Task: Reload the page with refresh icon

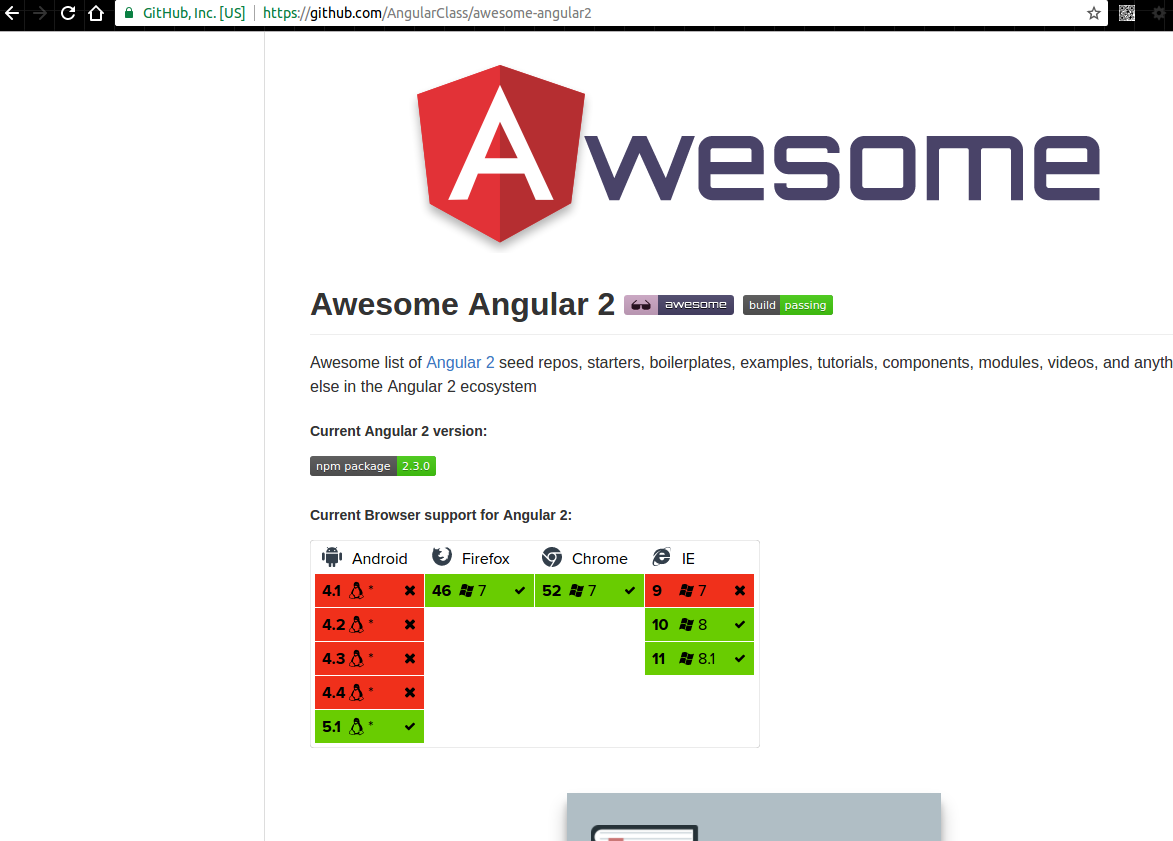Action: pos(68,13)
